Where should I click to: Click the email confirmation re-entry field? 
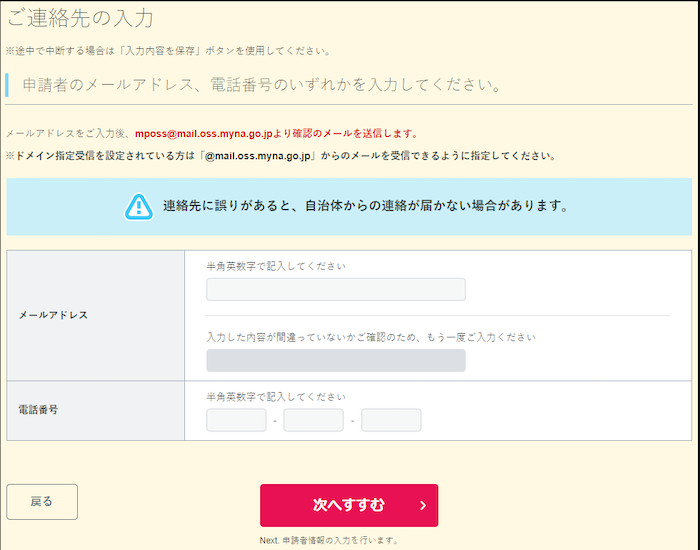(x=335, y=360)
